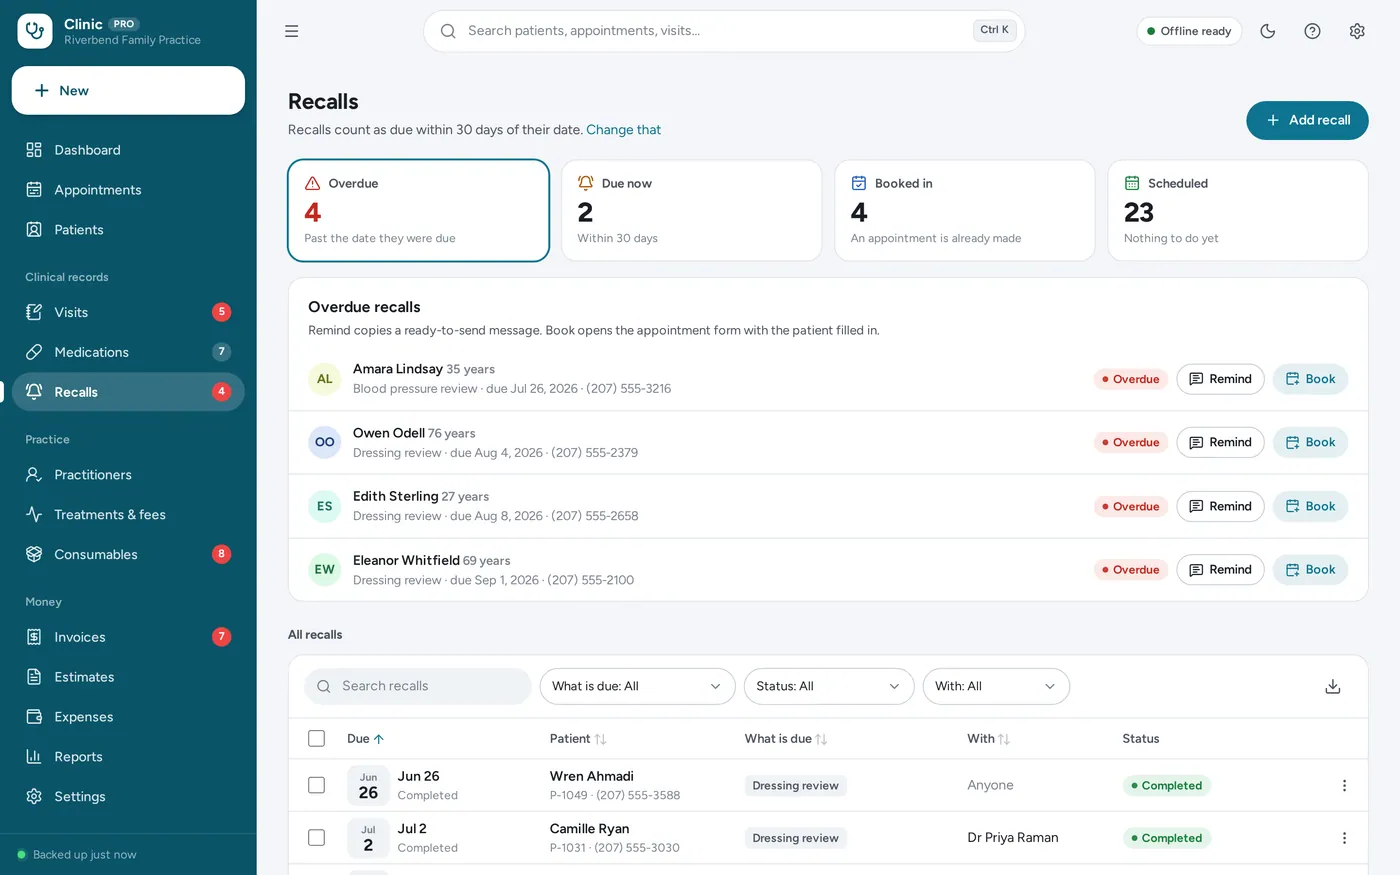
Task: Open row options for Wren Ahmadi
Action: tap(1344, 785)
